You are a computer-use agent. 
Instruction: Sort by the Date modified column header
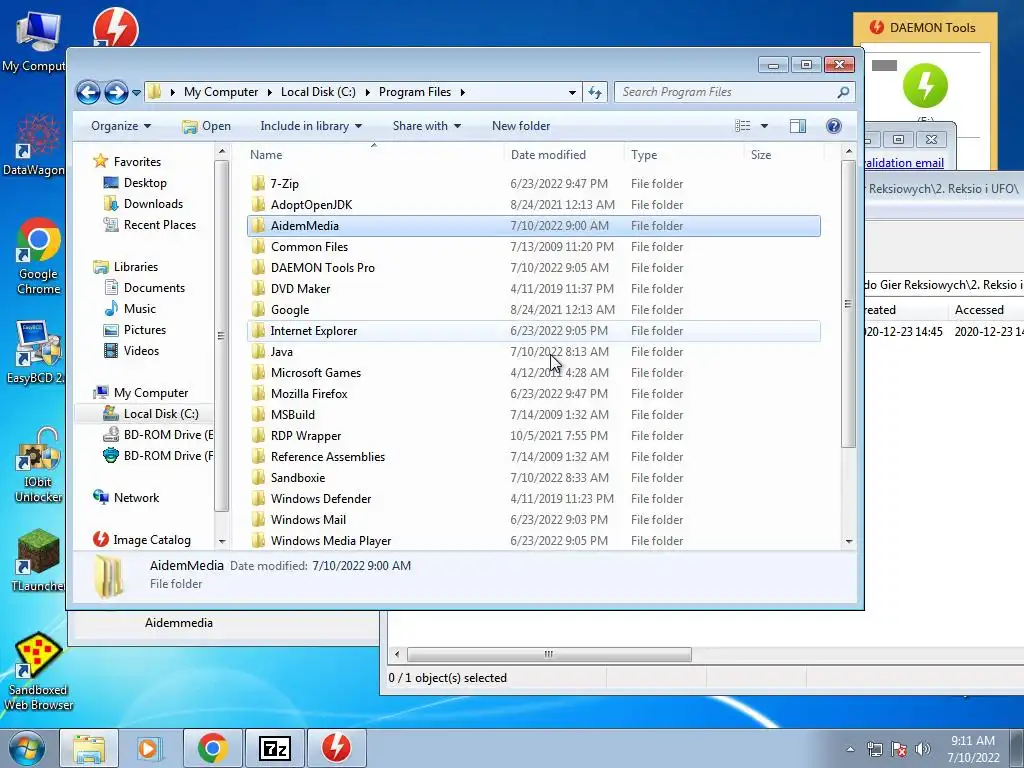click(564, 155)
